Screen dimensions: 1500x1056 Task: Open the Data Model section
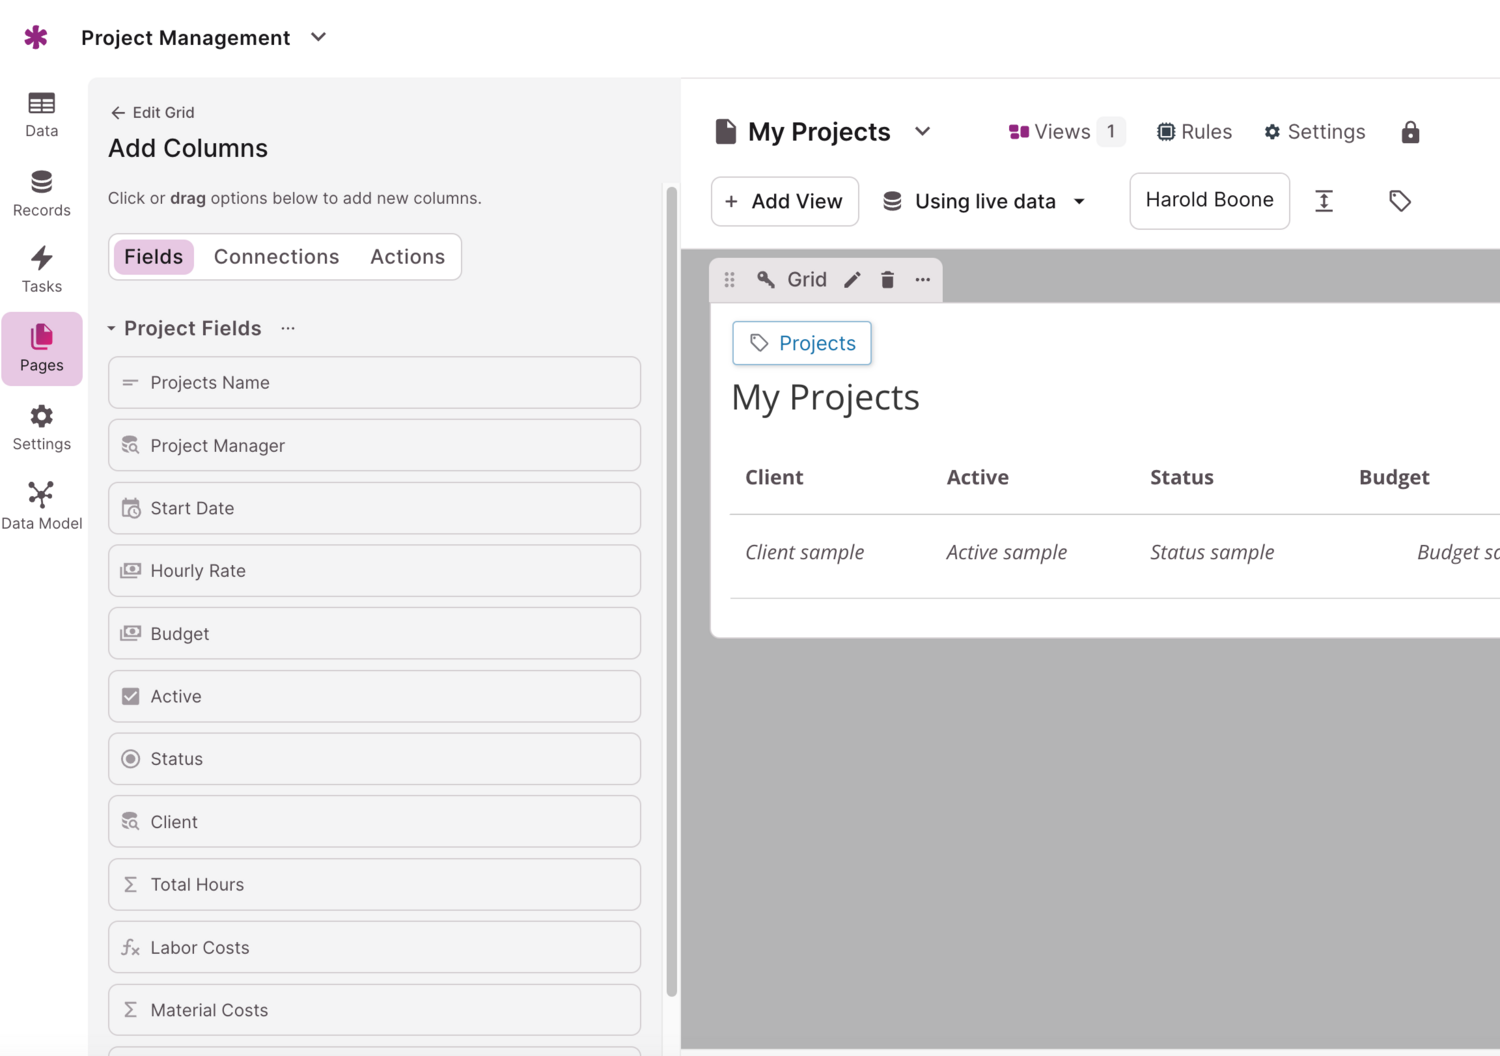[41, 505]
